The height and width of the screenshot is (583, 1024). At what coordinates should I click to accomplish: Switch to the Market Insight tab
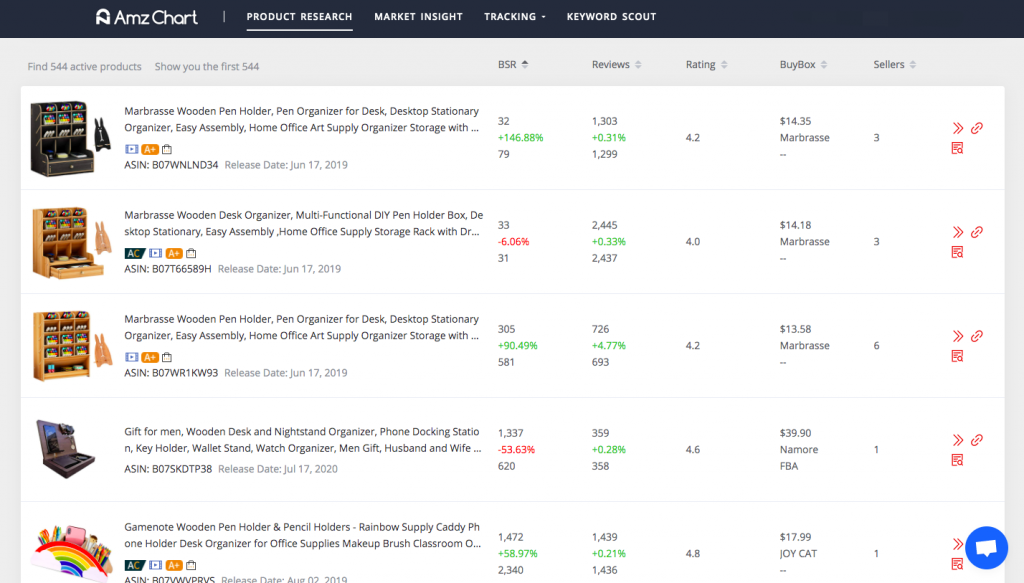click(418, 17)
